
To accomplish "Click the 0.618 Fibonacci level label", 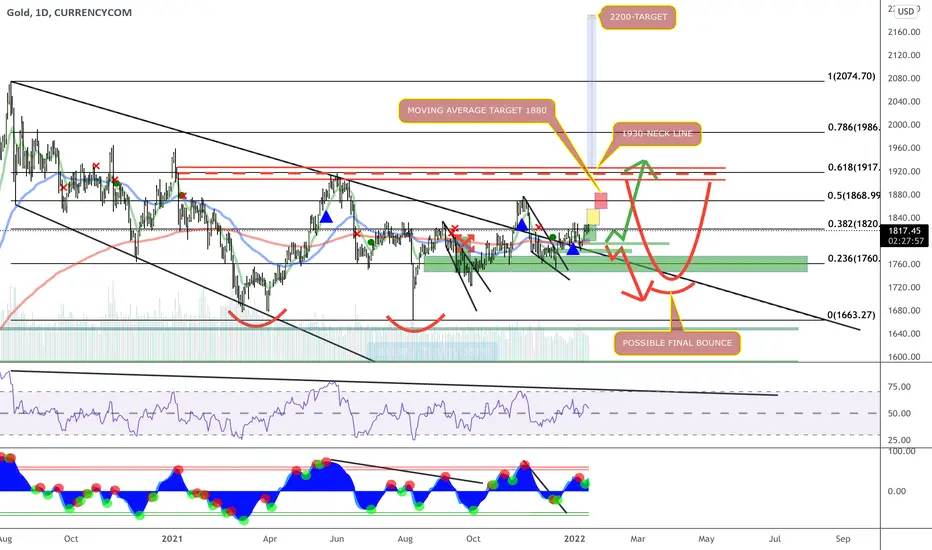I will click(x=853, y=168).
